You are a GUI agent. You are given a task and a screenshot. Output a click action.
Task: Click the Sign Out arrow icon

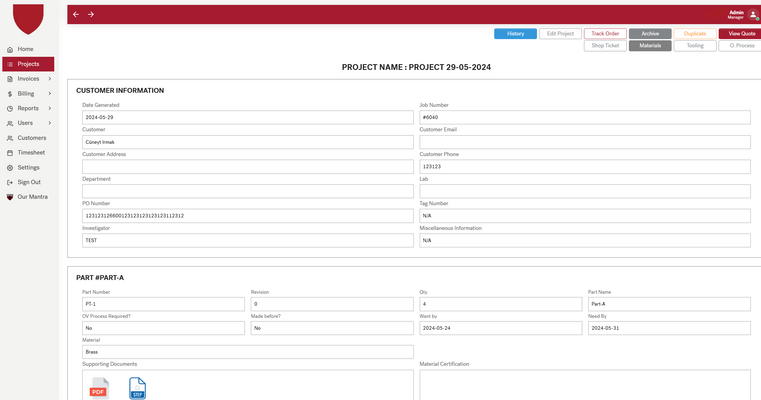pyautogui.click(x=10, y=183)
